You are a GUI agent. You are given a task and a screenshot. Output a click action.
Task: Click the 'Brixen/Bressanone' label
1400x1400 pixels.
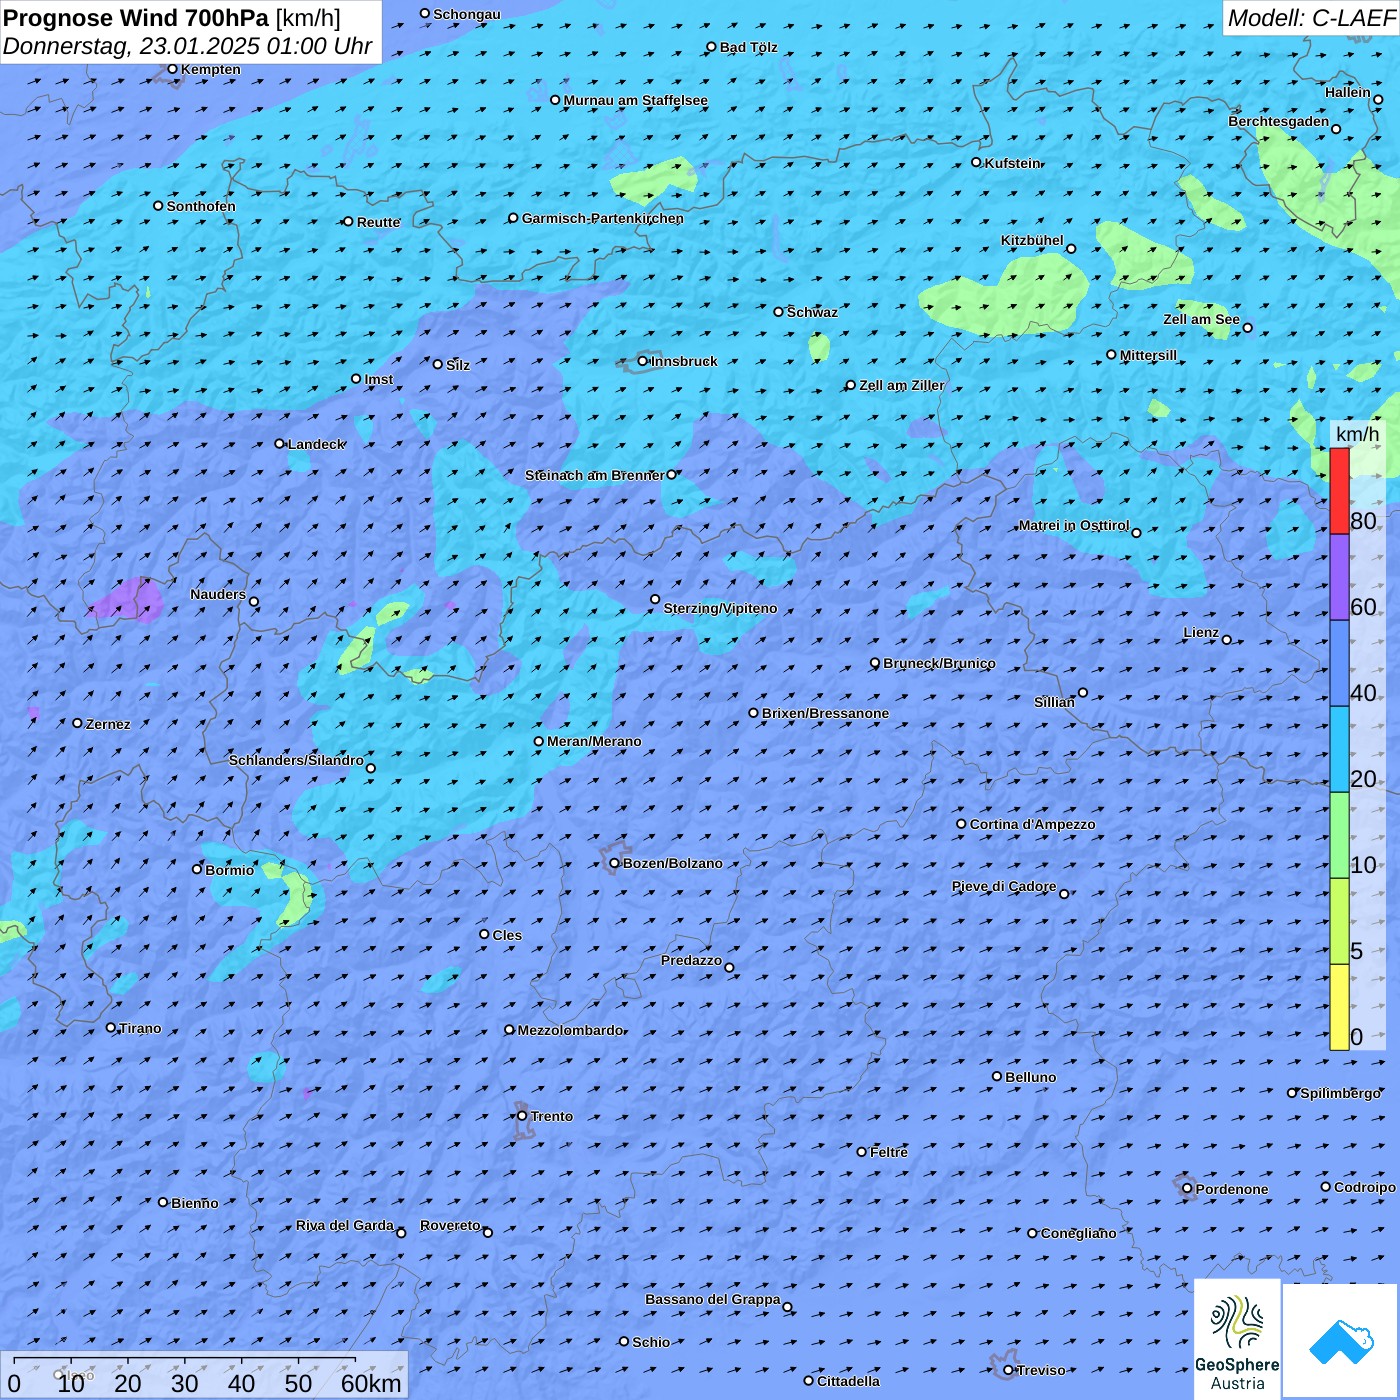coord(825,713)
